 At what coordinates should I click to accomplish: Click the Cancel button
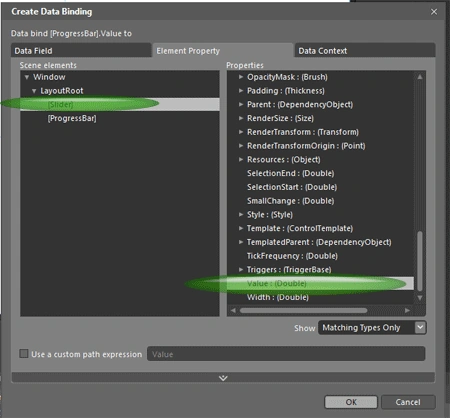[x=408, y=402]
